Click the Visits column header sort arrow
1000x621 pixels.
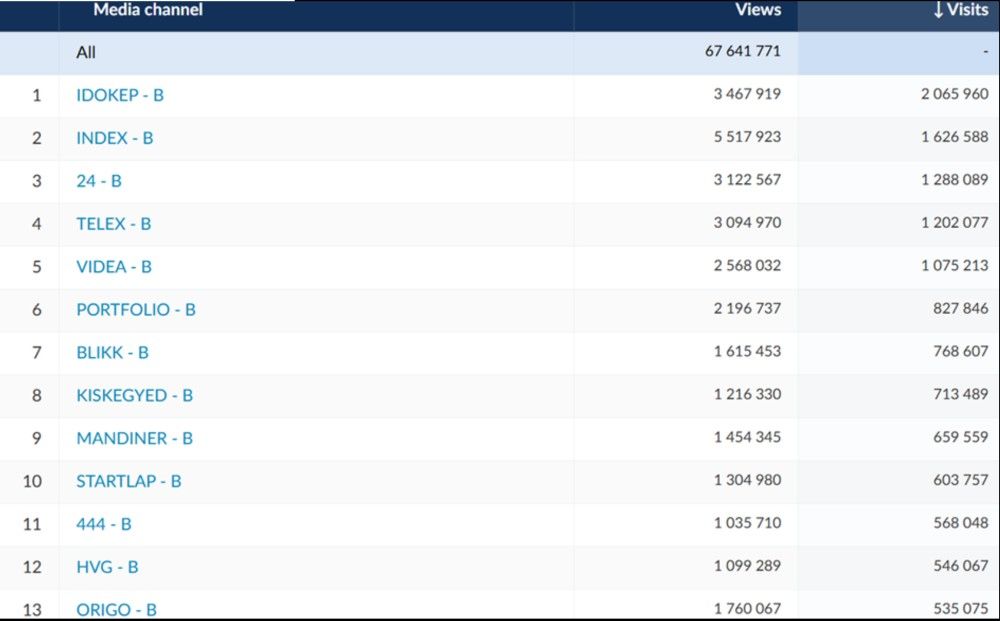[x=938, y=10]
